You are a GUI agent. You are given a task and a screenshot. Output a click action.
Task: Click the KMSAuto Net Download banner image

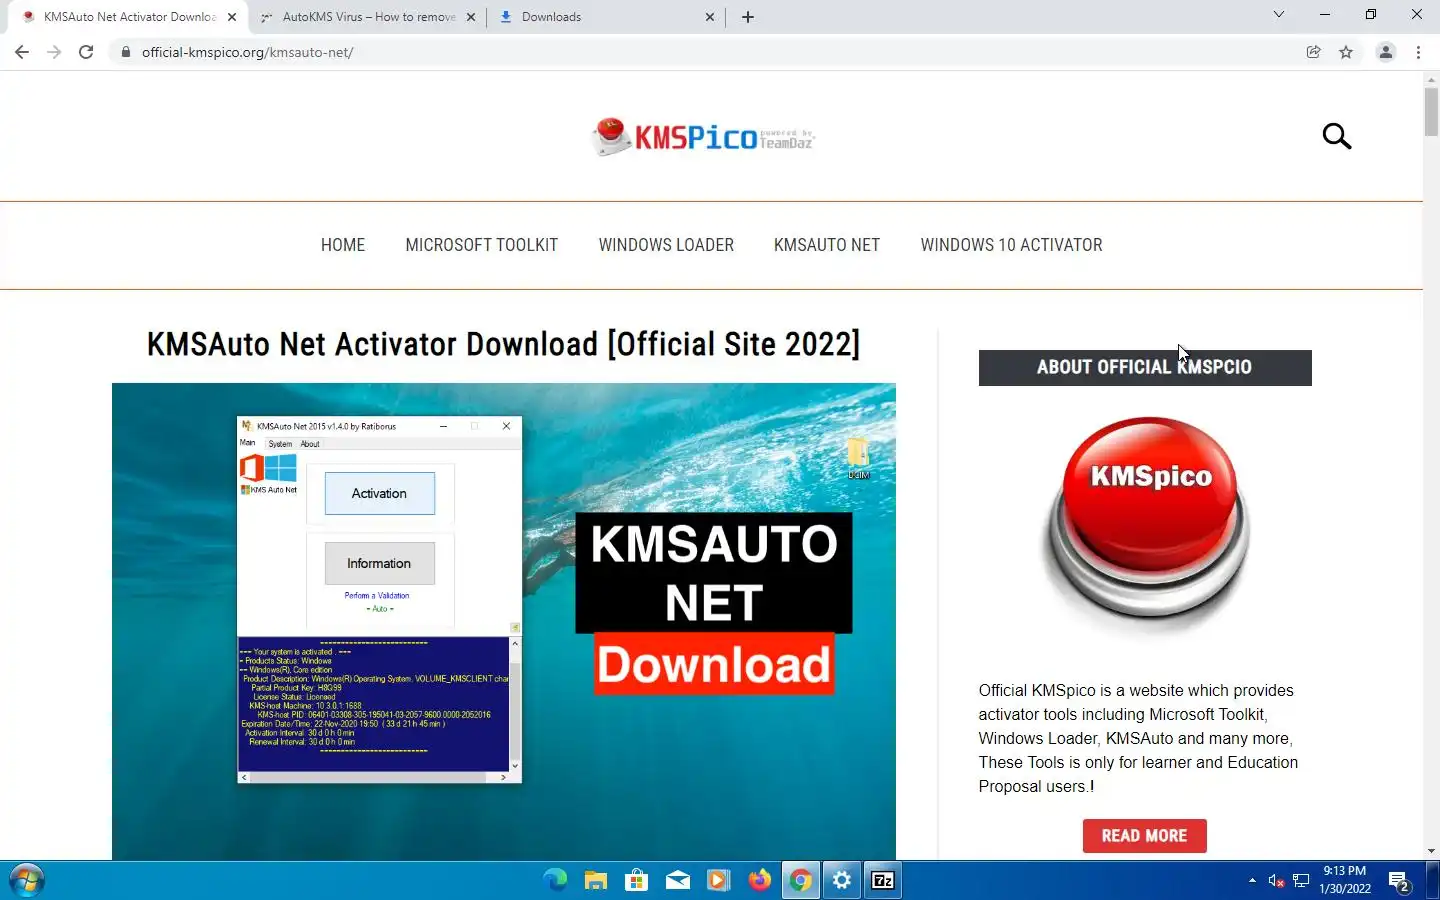coord(504,620)
